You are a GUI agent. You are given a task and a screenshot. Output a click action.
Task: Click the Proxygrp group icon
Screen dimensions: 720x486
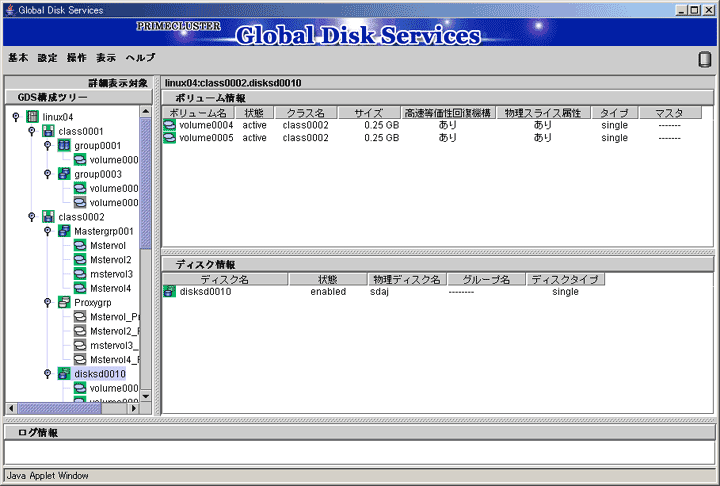pyautogui.click(x=64, y=302)
